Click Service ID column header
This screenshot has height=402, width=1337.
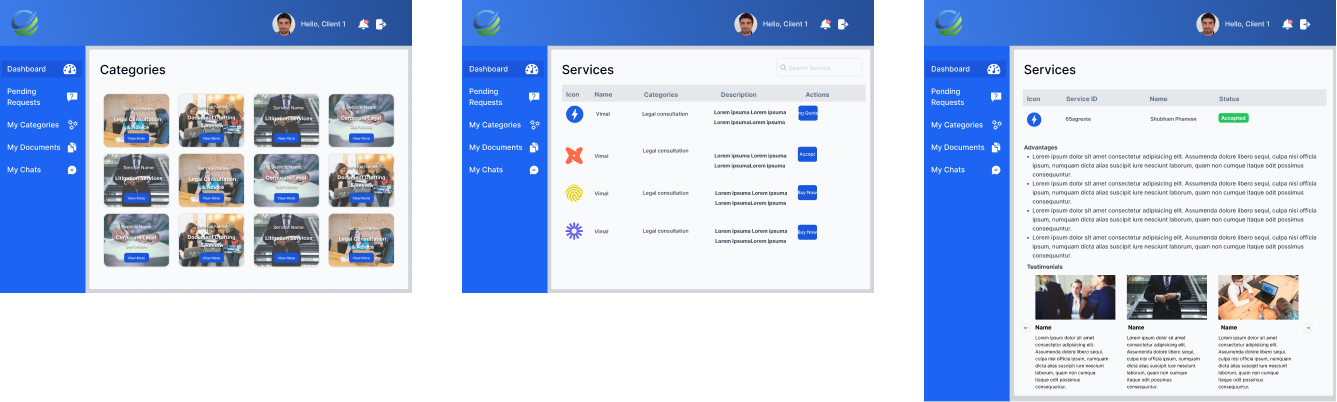(x=1082, y=99)
